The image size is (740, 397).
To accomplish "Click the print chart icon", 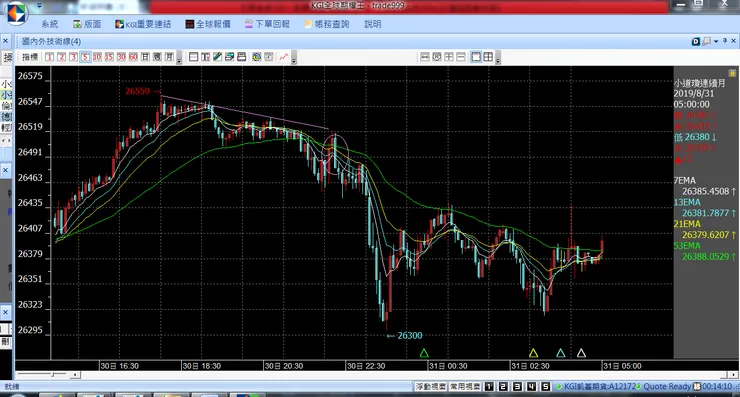I will tap(242, 57).
